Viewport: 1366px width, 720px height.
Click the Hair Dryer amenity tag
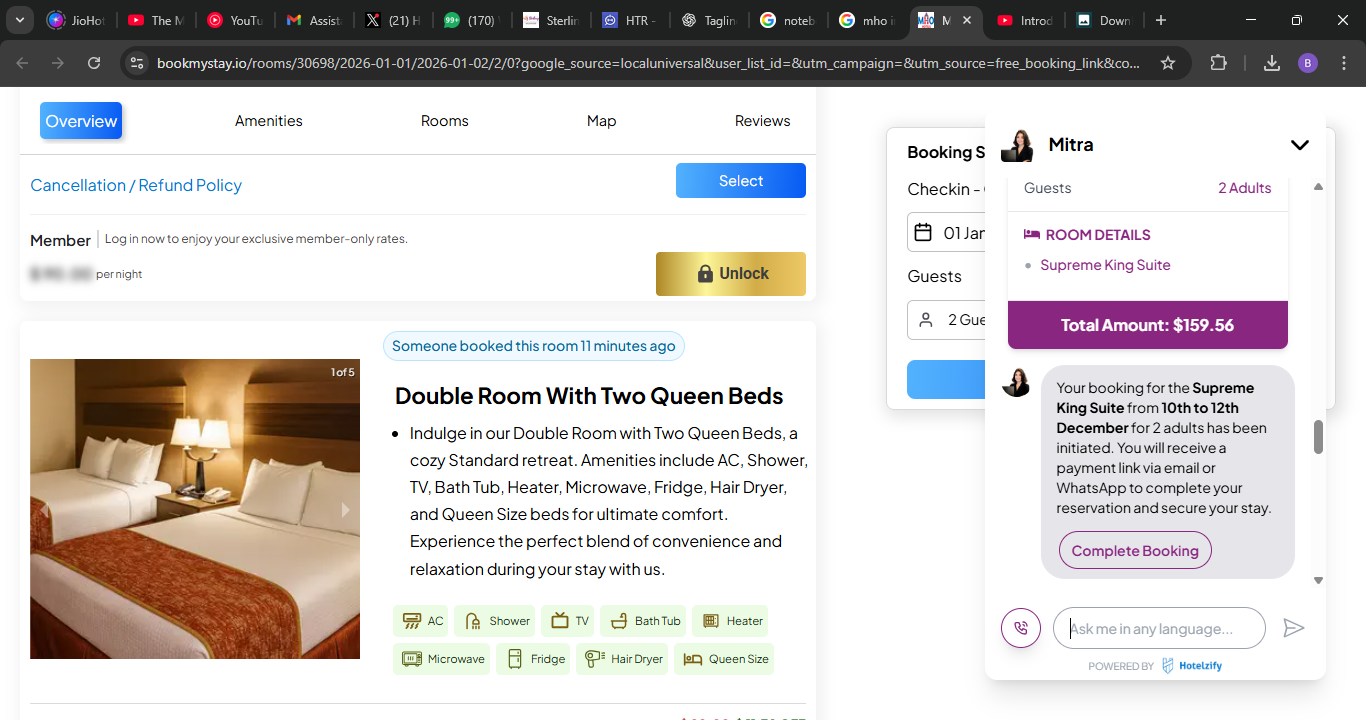click(622, 659)
